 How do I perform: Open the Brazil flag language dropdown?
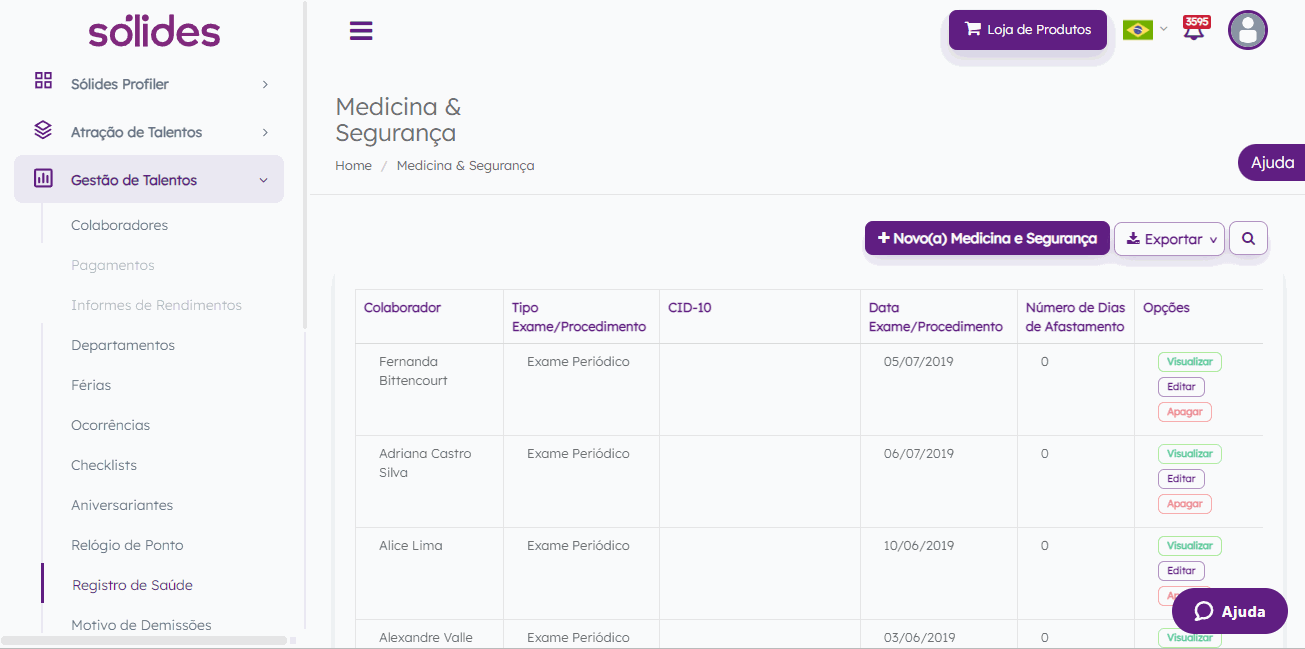click(x=1144, y=30)
